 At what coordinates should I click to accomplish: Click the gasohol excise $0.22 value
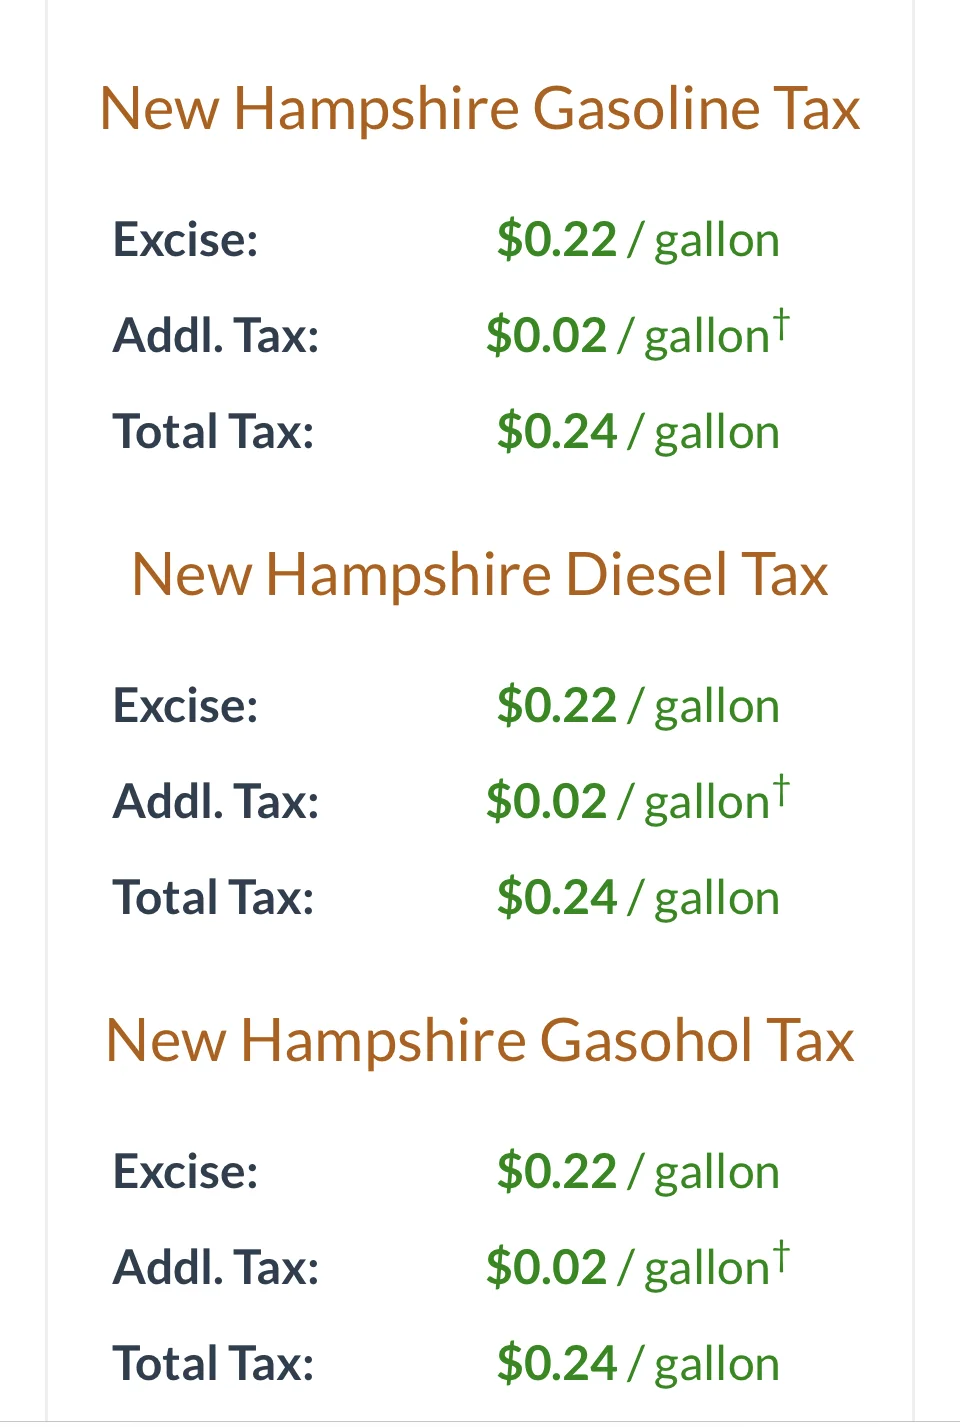pos(557,1172)
